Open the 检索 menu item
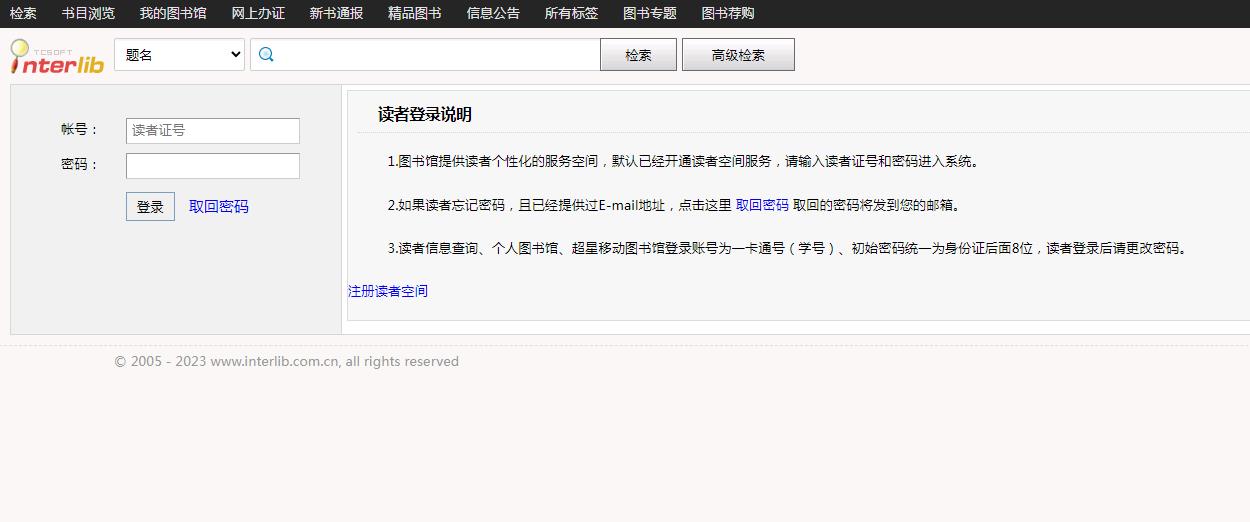The image size is (1250, 522). [x=23, y=13]
